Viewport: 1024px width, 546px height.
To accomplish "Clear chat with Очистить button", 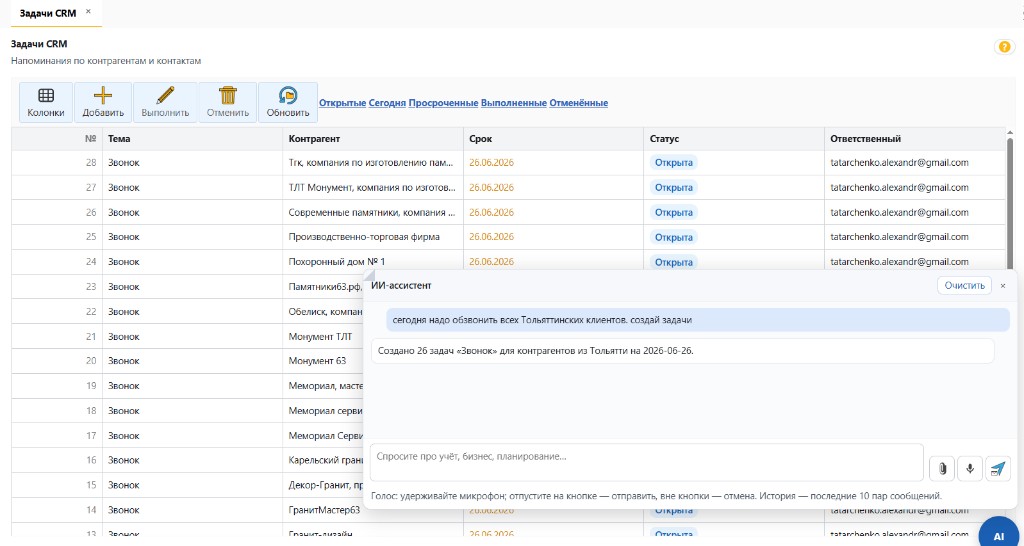I will tap(964, 285).
